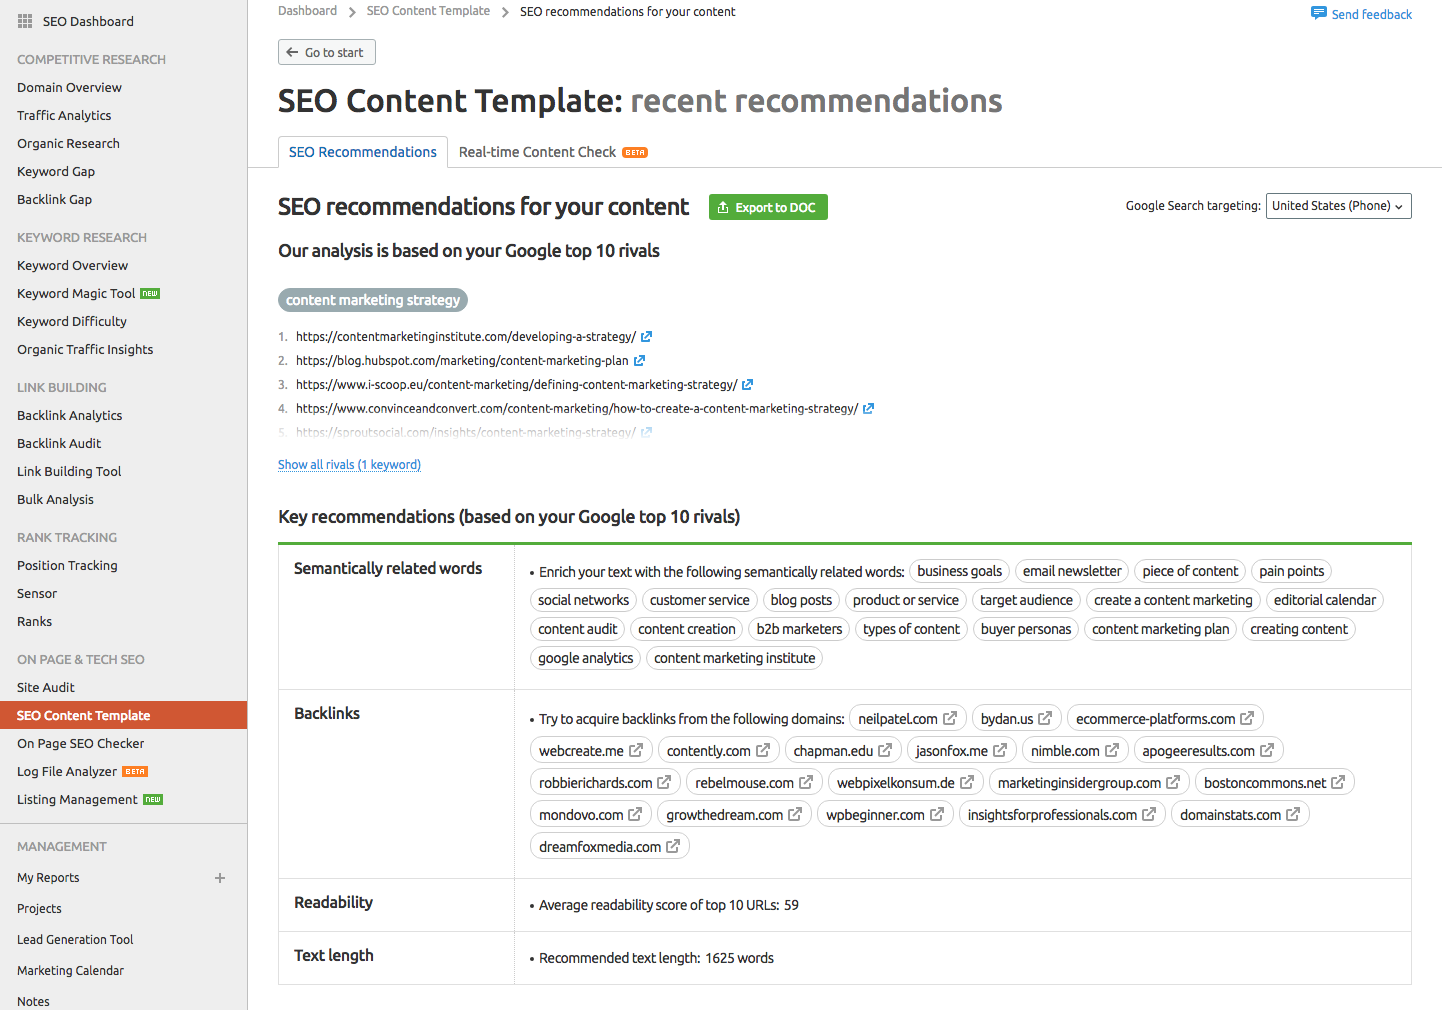Open Site Audit from sidebar
The height and width of the screenshot is (1010, 1442).
pyautogui.click(x=46, y=687)
